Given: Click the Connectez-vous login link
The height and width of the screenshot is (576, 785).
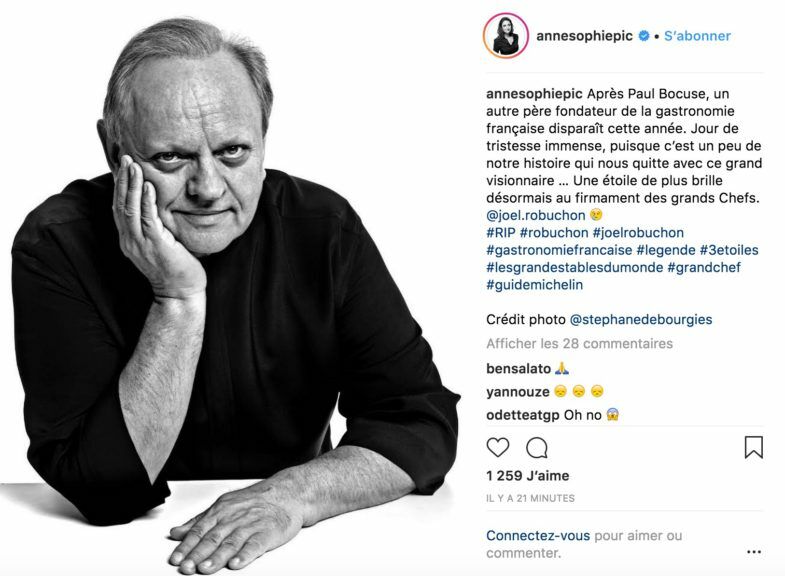Looking at the screenshot, I should coord(538,535).
